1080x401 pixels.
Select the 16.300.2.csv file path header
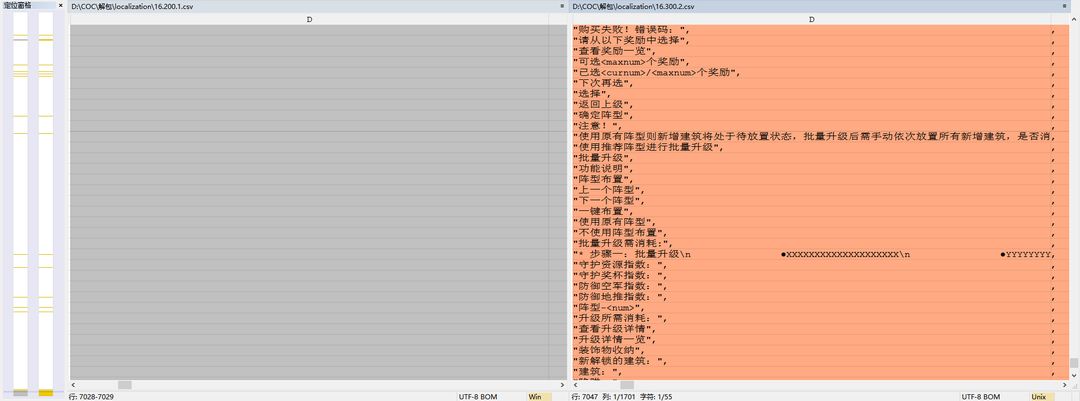[632, 6]
